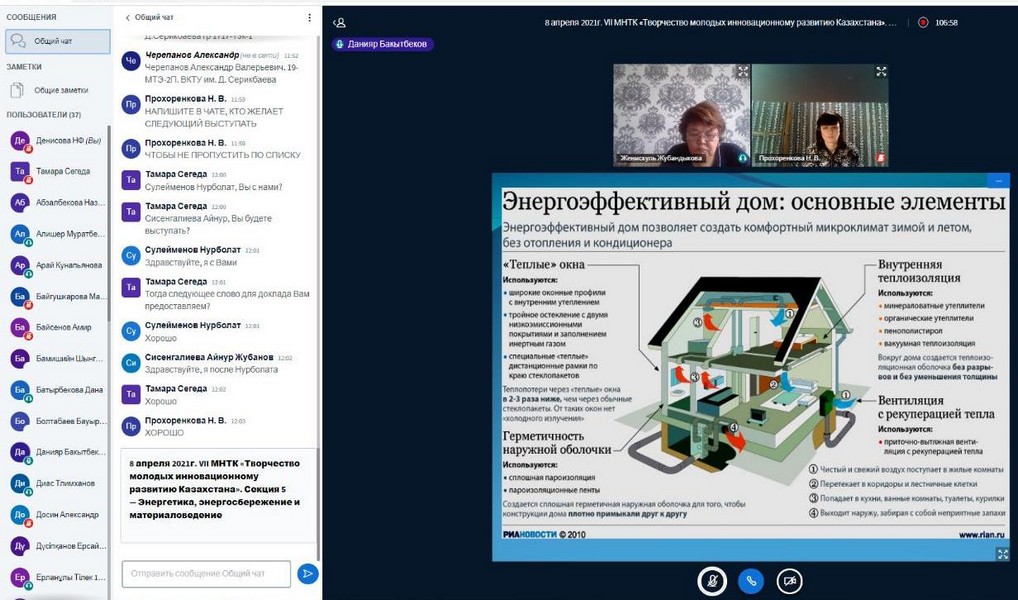Screen dimensions: 1018x600
Task: Click Данияр Бакытбеков talking indicator
Action: [382, 44]
